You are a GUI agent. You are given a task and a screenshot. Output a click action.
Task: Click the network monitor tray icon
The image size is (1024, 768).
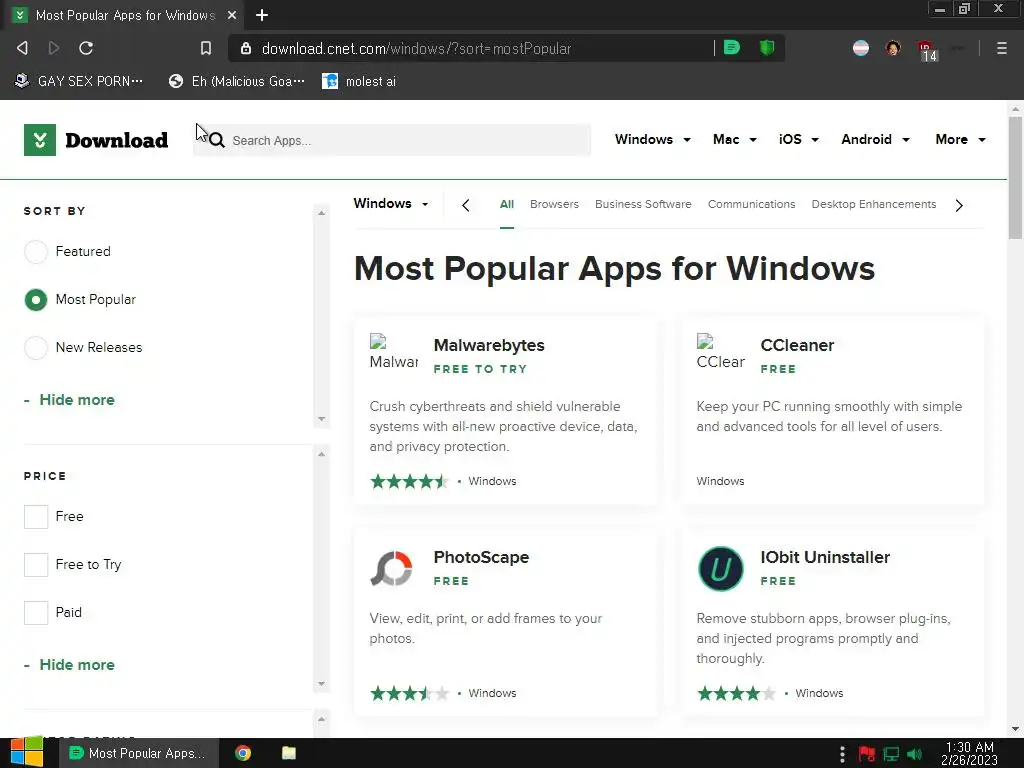click(x=891, y=754)
